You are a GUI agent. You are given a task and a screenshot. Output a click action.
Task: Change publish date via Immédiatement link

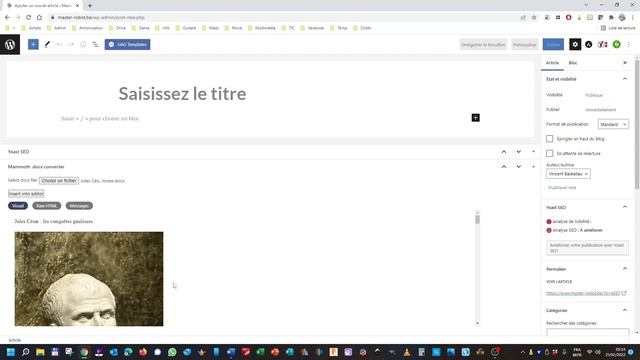point(600,110)
